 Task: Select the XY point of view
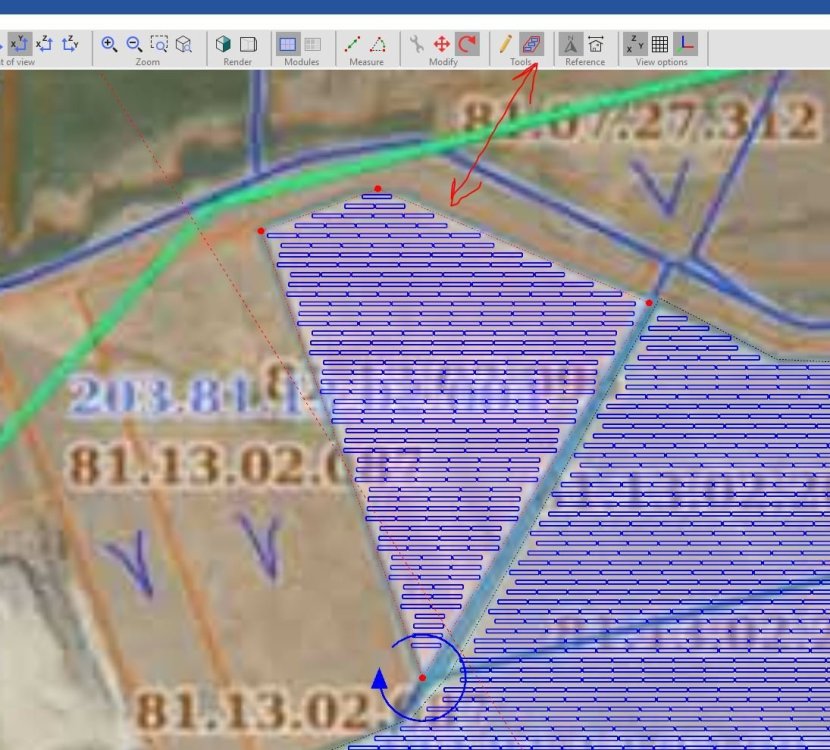(x=19, y=43)
